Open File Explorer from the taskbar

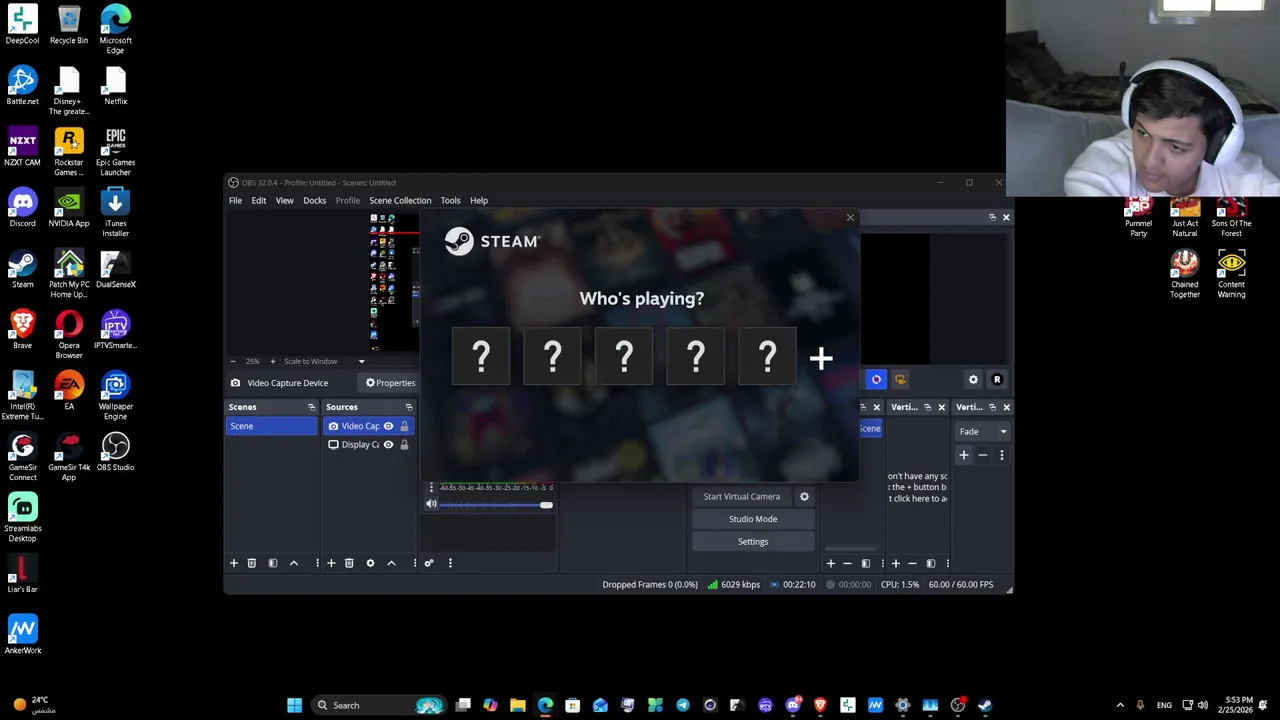point(517,705)
